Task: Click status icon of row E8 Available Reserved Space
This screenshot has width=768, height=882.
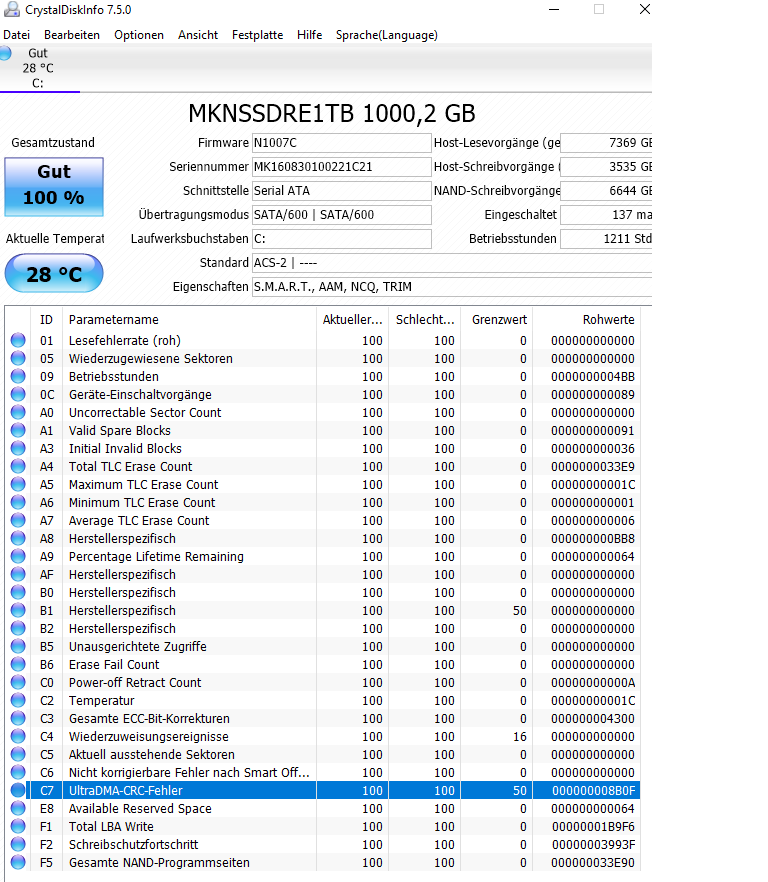Action: pos(18,808)
